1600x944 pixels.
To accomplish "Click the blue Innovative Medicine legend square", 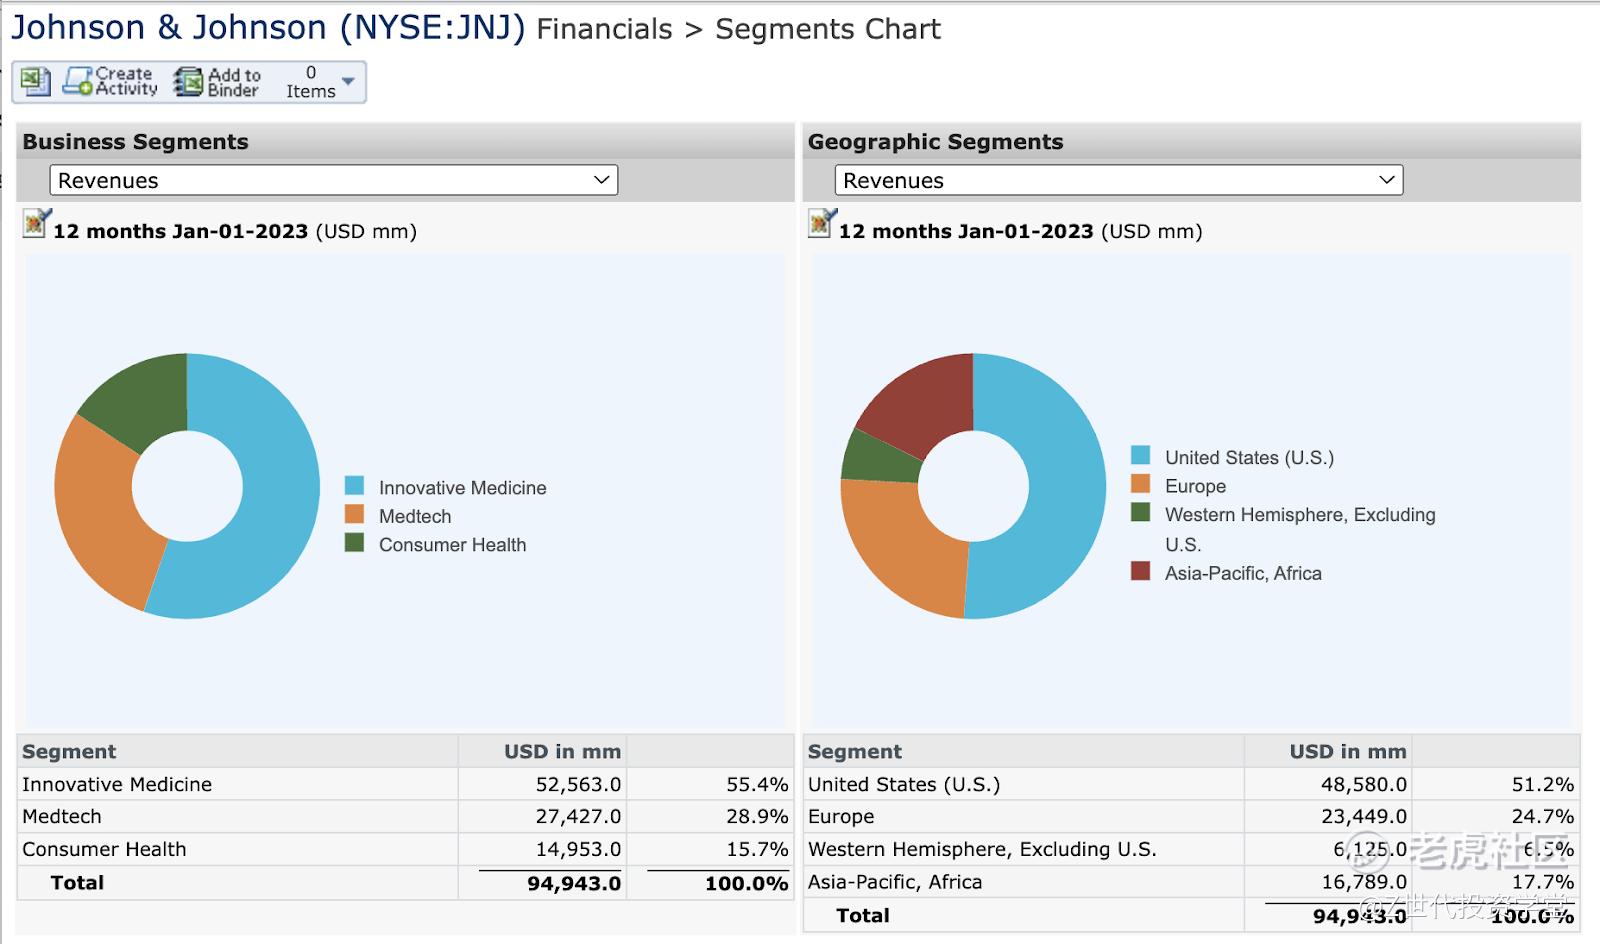I will (x=354, y=486).
